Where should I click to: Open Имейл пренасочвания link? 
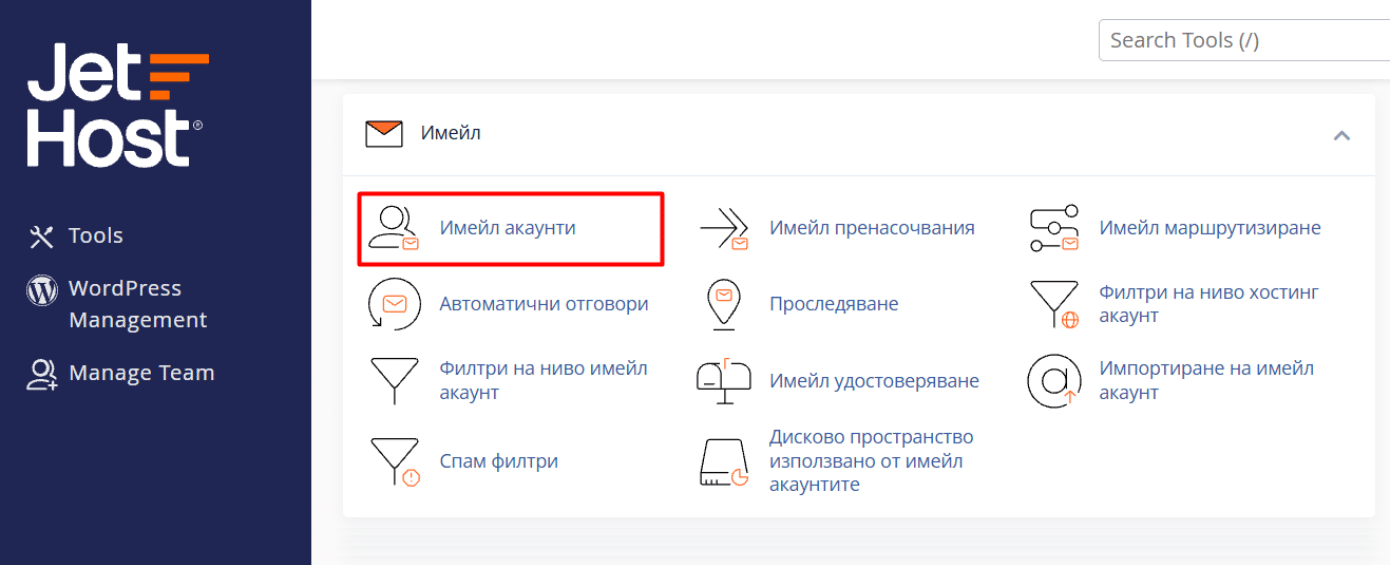click(872, 228)
